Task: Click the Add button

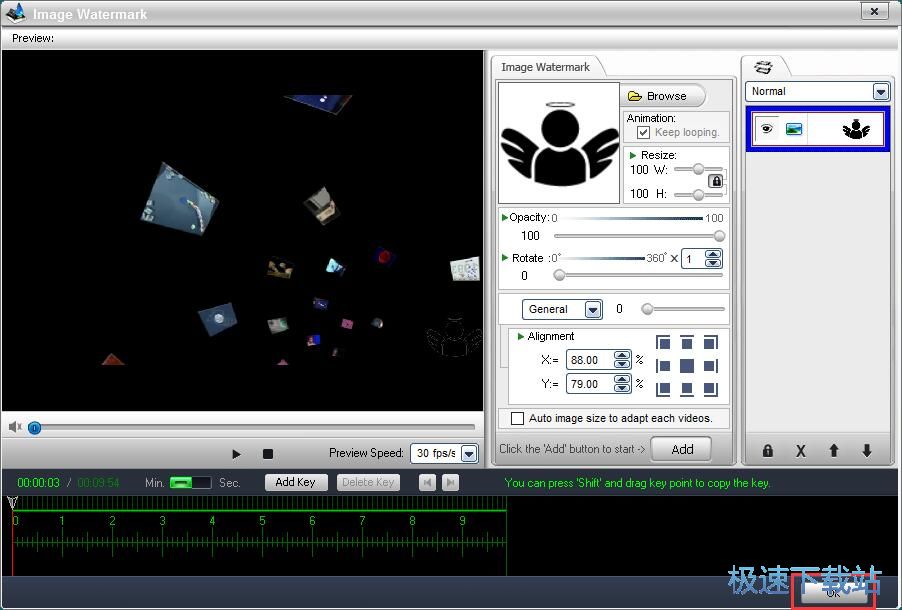Action: tap(682, 449)
